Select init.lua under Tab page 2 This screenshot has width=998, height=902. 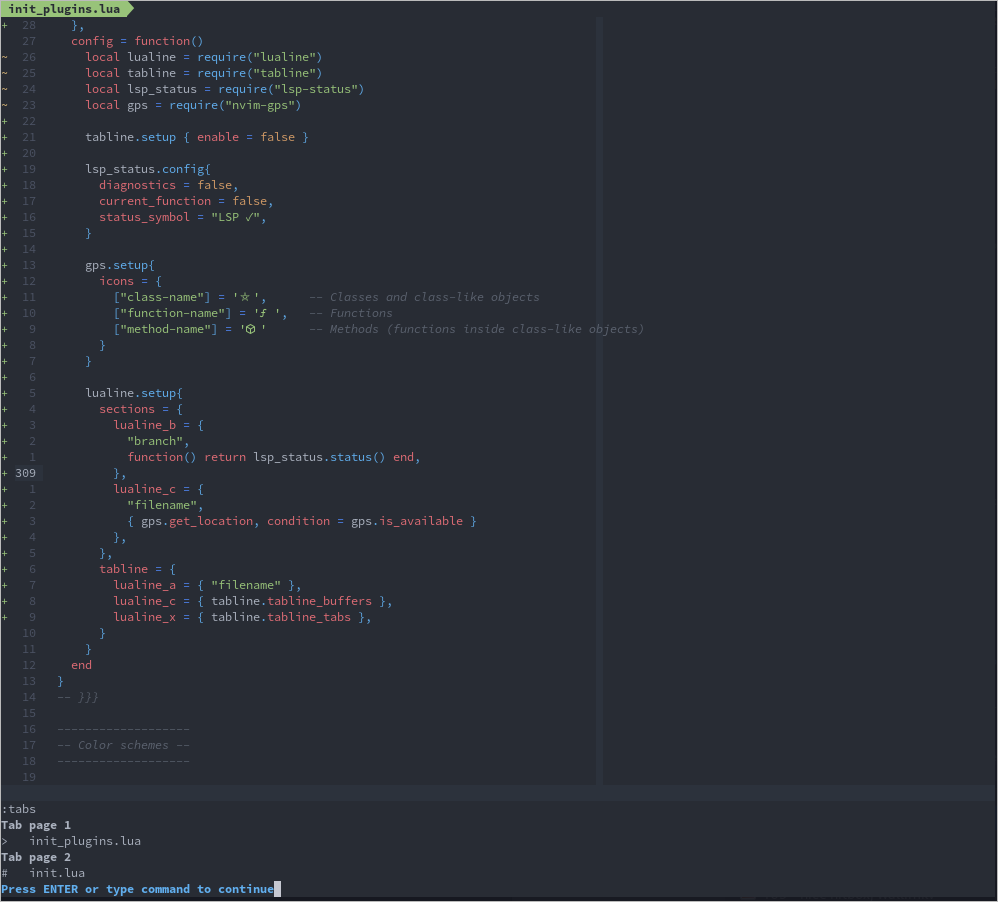tap(56, 873)
